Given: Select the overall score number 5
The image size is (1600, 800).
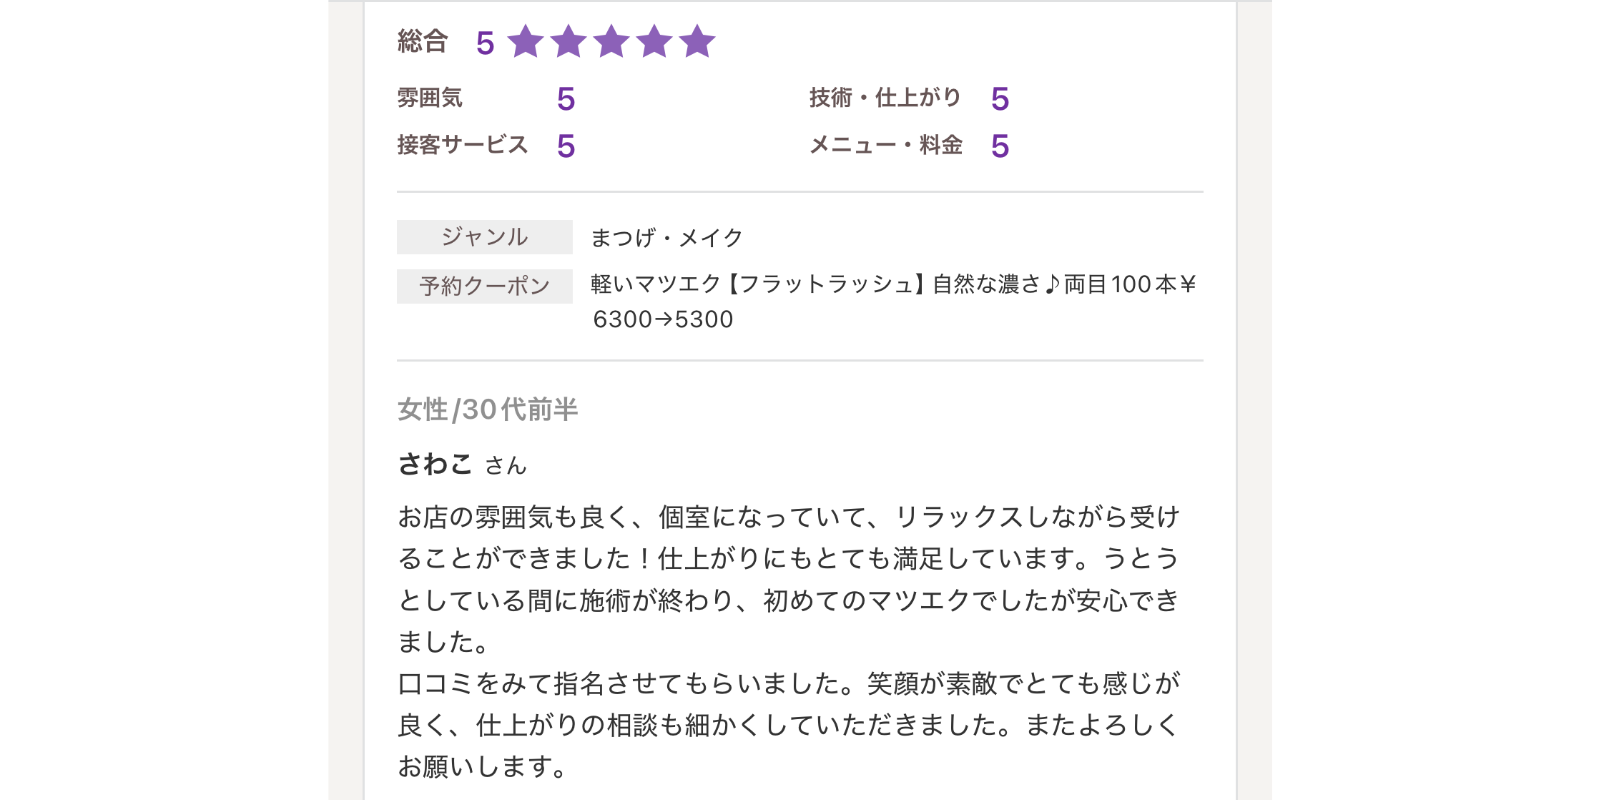Looking at the screenshot, I should 485,43.
